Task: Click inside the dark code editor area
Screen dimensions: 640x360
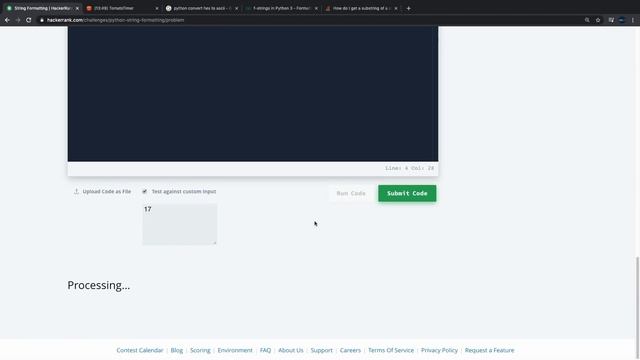Action: 253,93
